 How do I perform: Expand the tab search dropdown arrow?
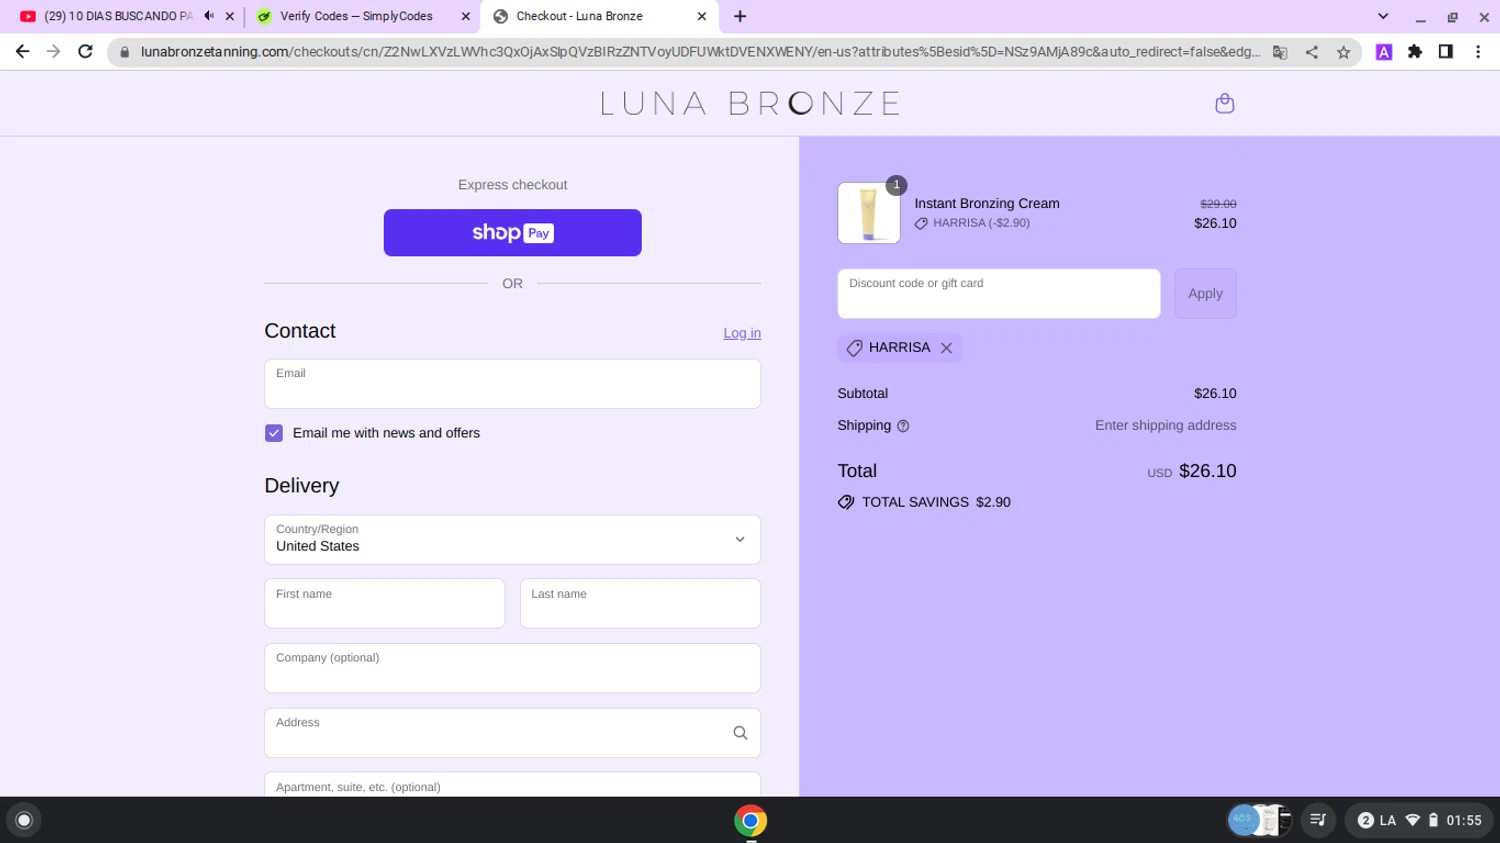point(1383,16)
